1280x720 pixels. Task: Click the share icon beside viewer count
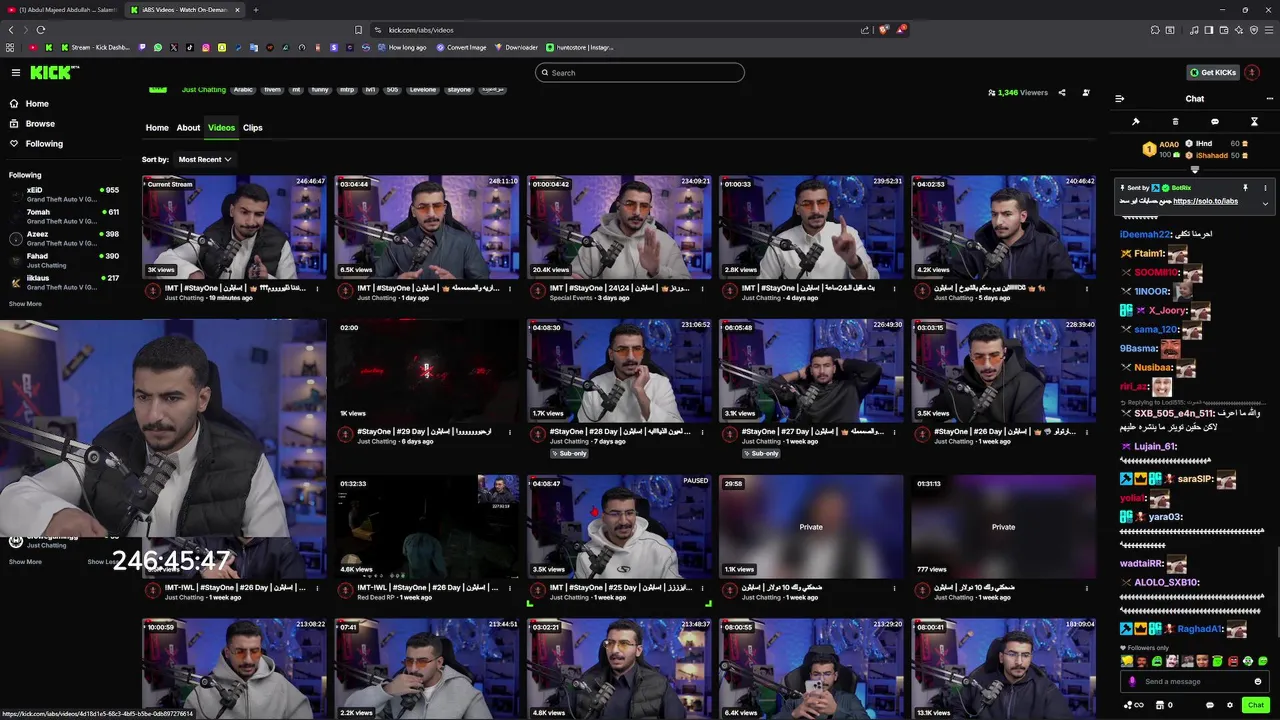click(x=1062, y=92)
